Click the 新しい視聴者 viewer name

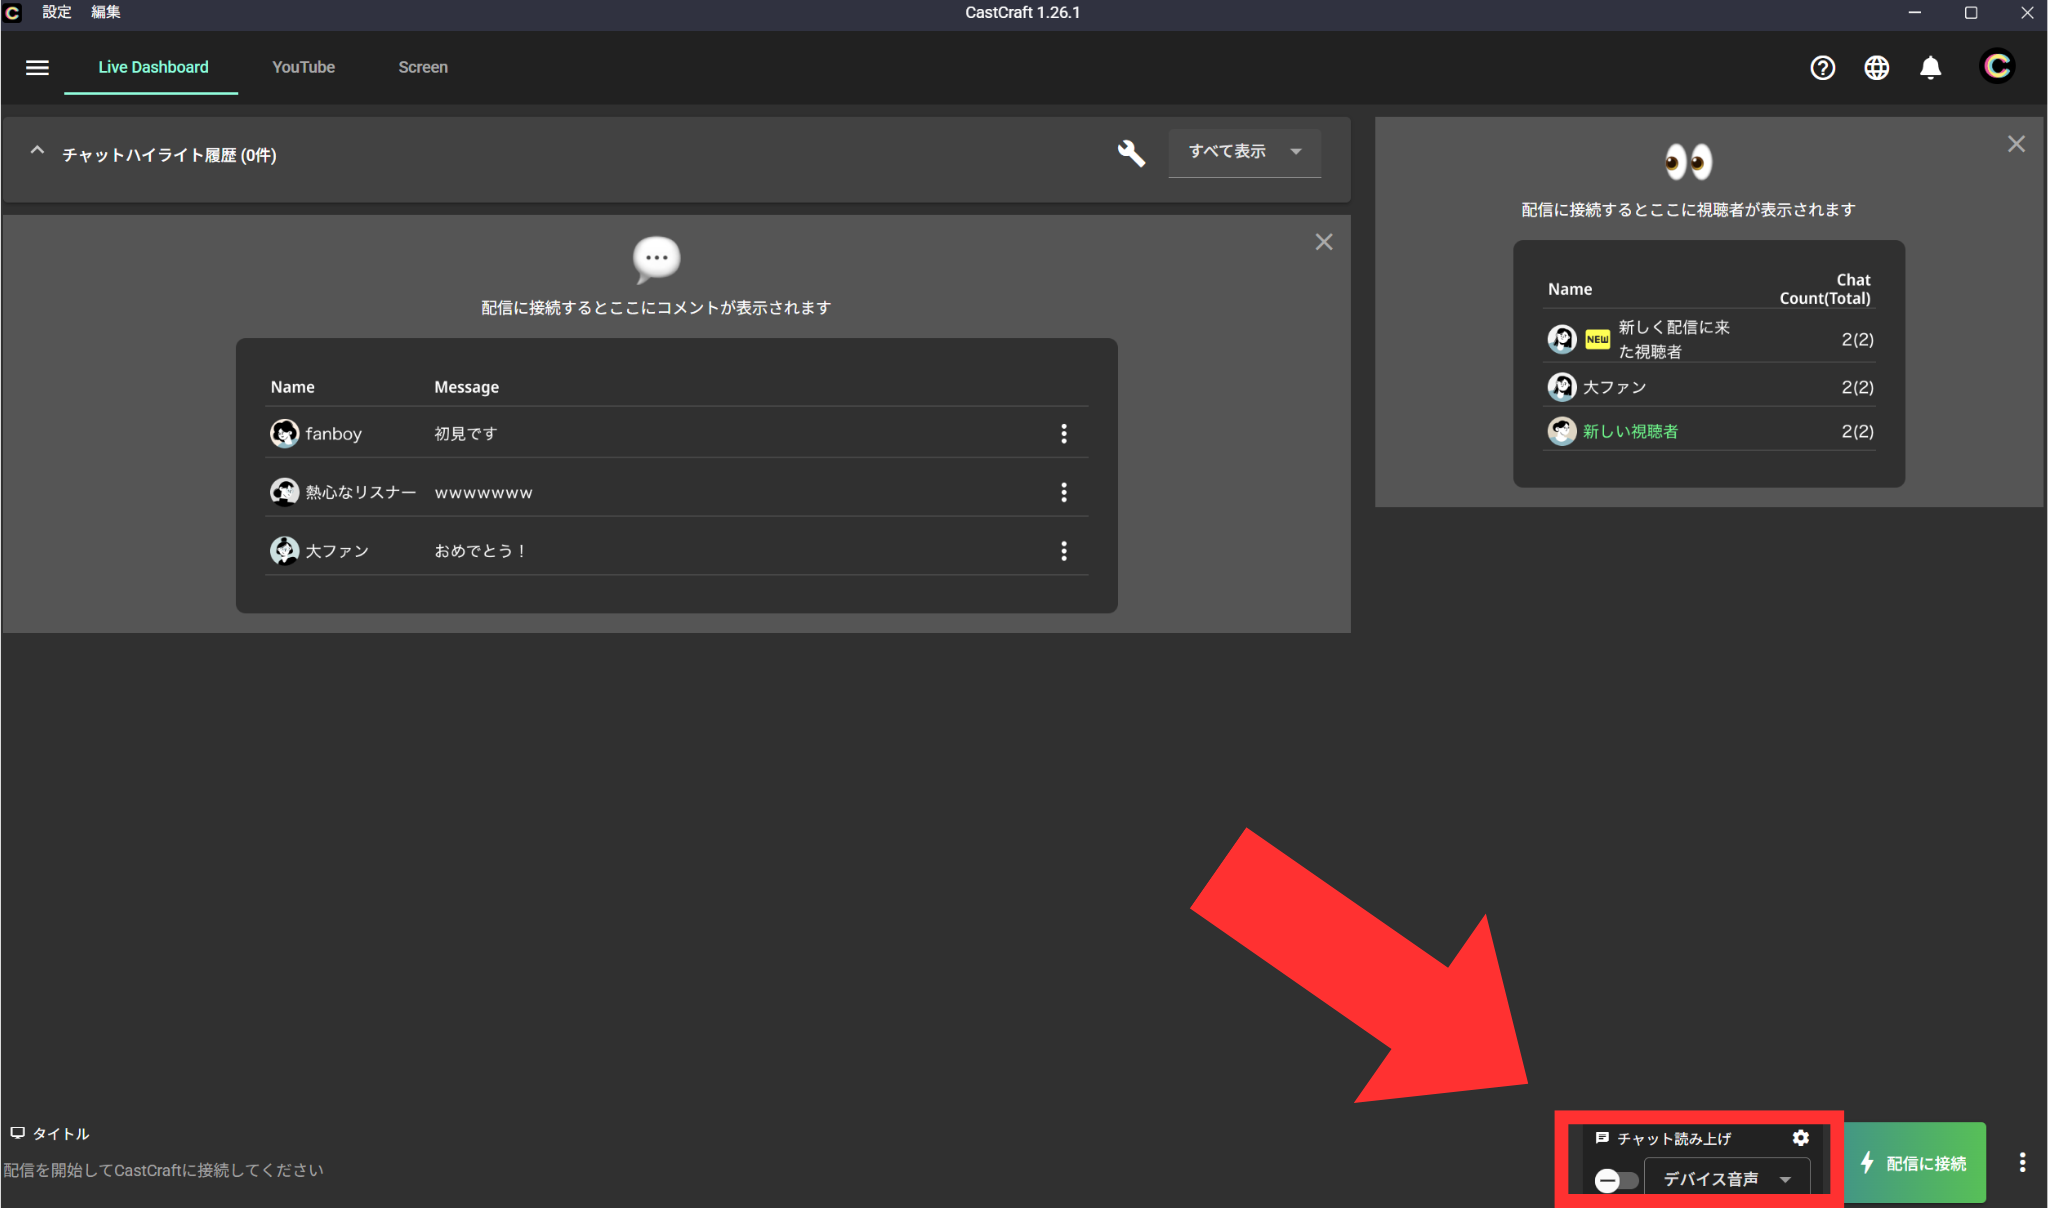pyautogui.click(x=1630, y=431)
